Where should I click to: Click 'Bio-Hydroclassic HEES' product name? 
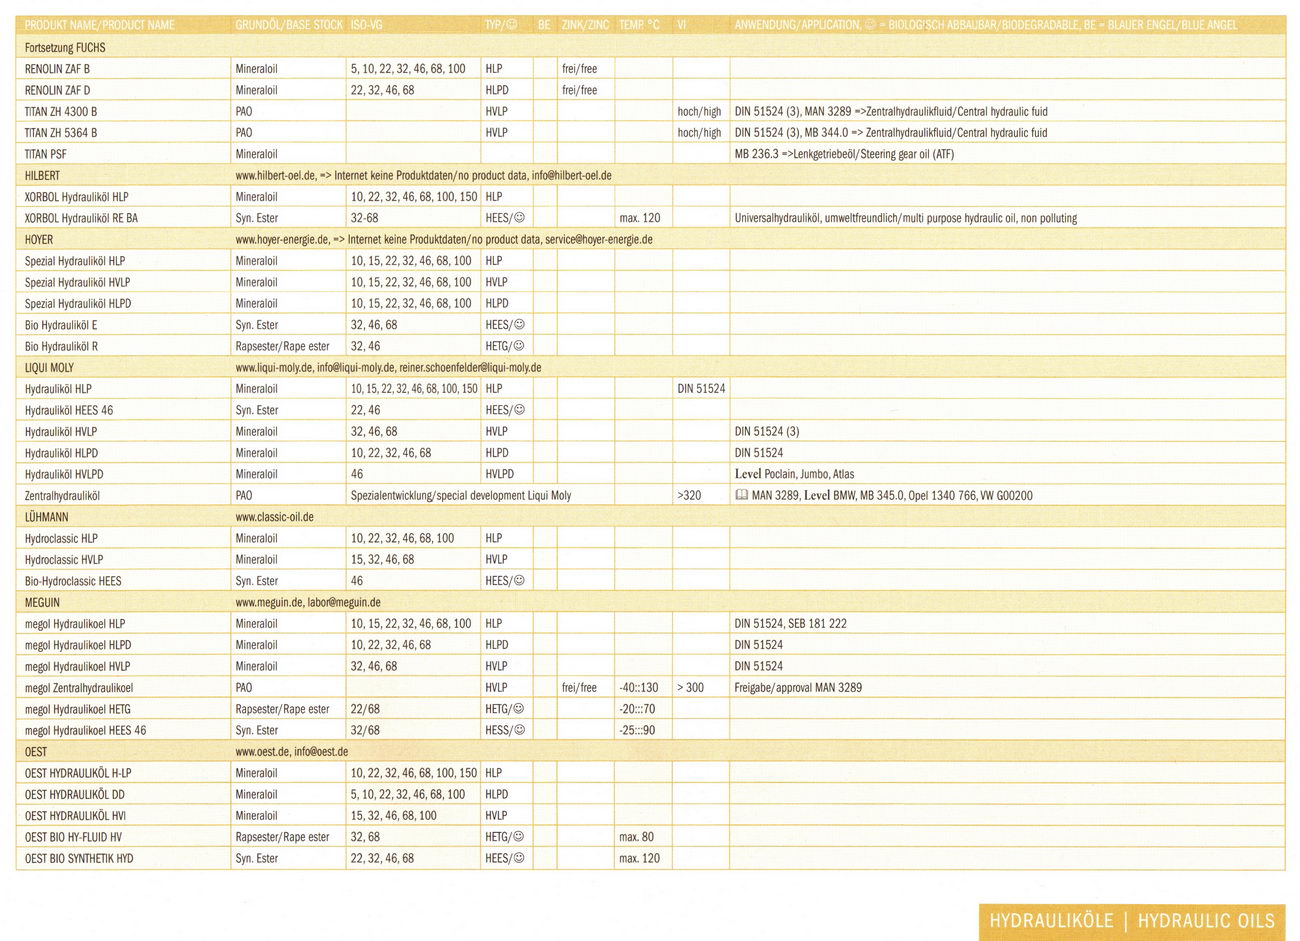pyautogui.click(x=73, y=581)
